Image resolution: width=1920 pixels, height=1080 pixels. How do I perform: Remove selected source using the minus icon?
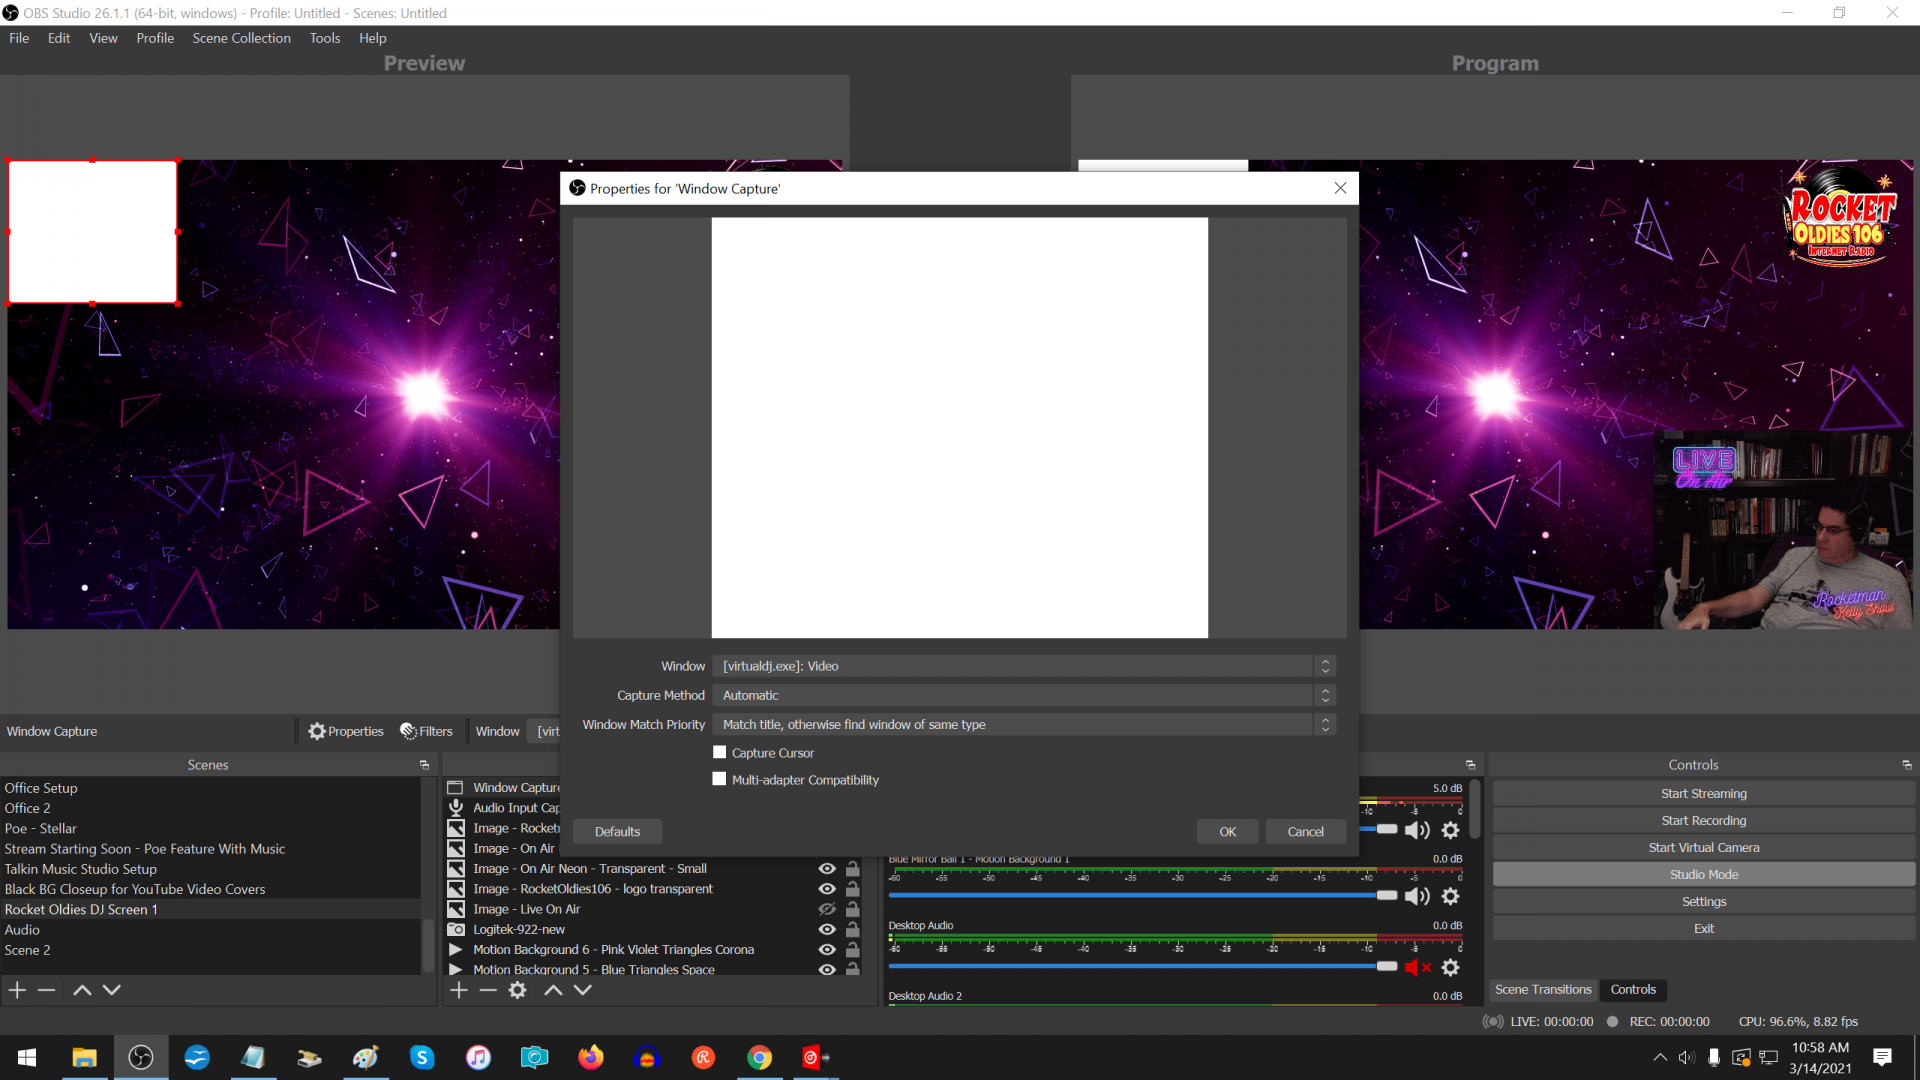tap(487, 989)
